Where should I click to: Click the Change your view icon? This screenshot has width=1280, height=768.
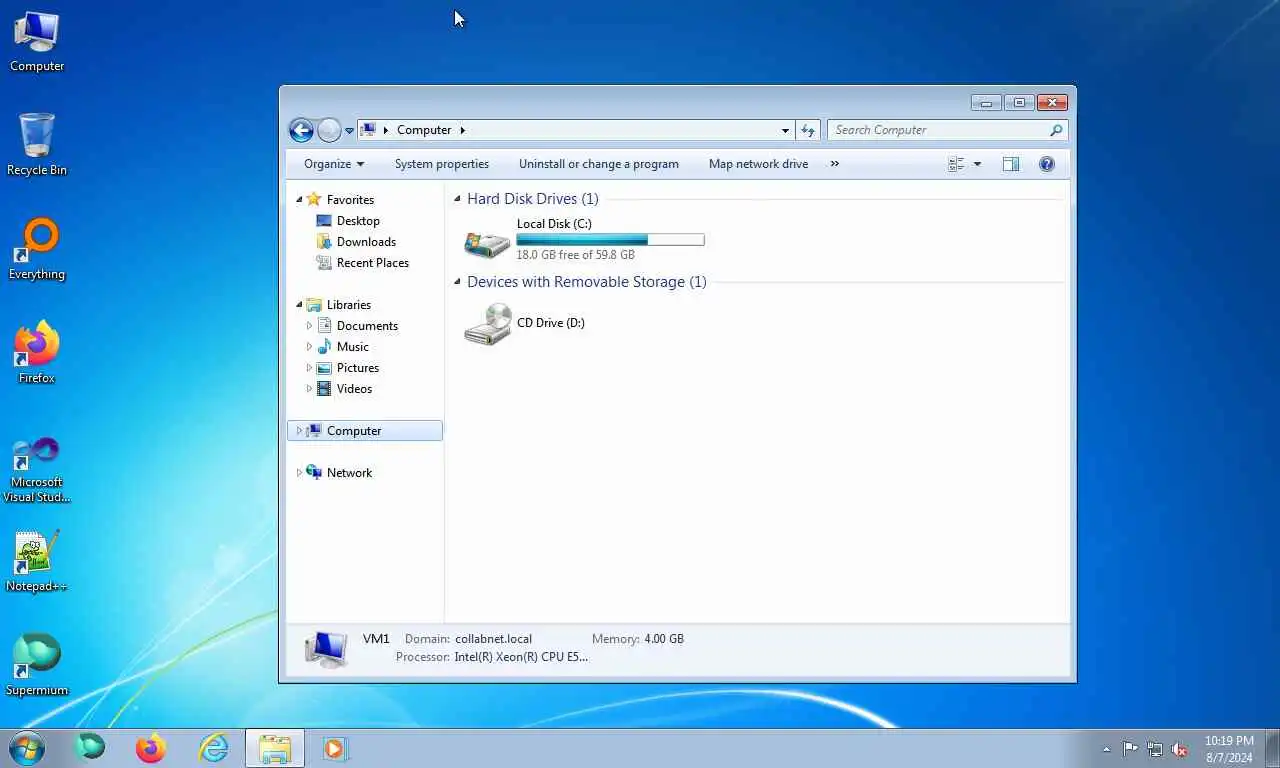(956, 164)
